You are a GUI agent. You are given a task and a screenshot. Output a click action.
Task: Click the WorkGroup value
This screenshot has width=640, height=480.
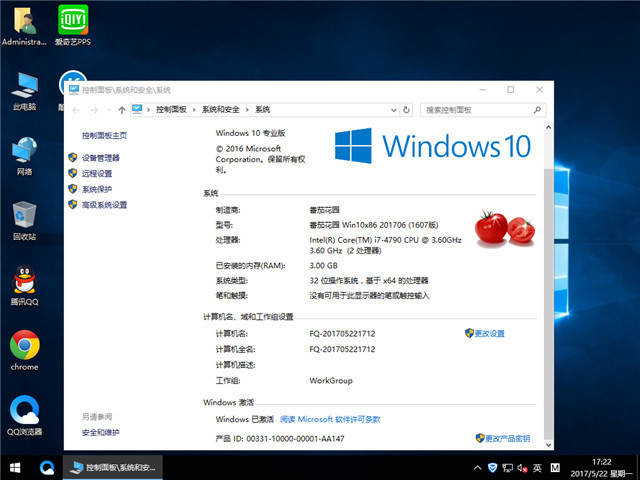pyautogui.click(x=331, y=380)
